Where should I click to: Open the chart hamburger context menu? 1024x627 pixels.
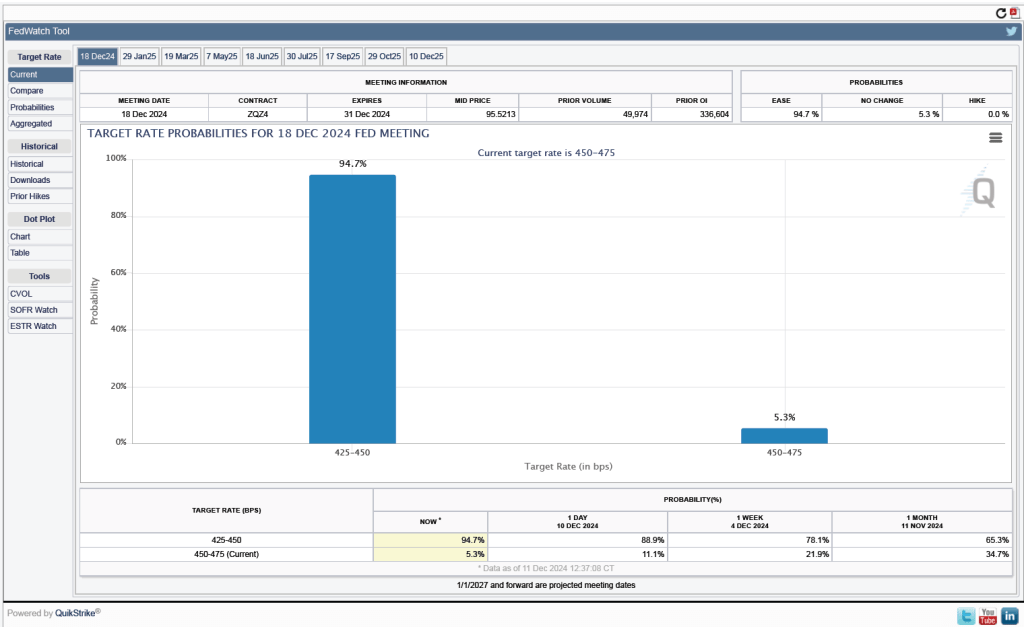pos(996,138)
